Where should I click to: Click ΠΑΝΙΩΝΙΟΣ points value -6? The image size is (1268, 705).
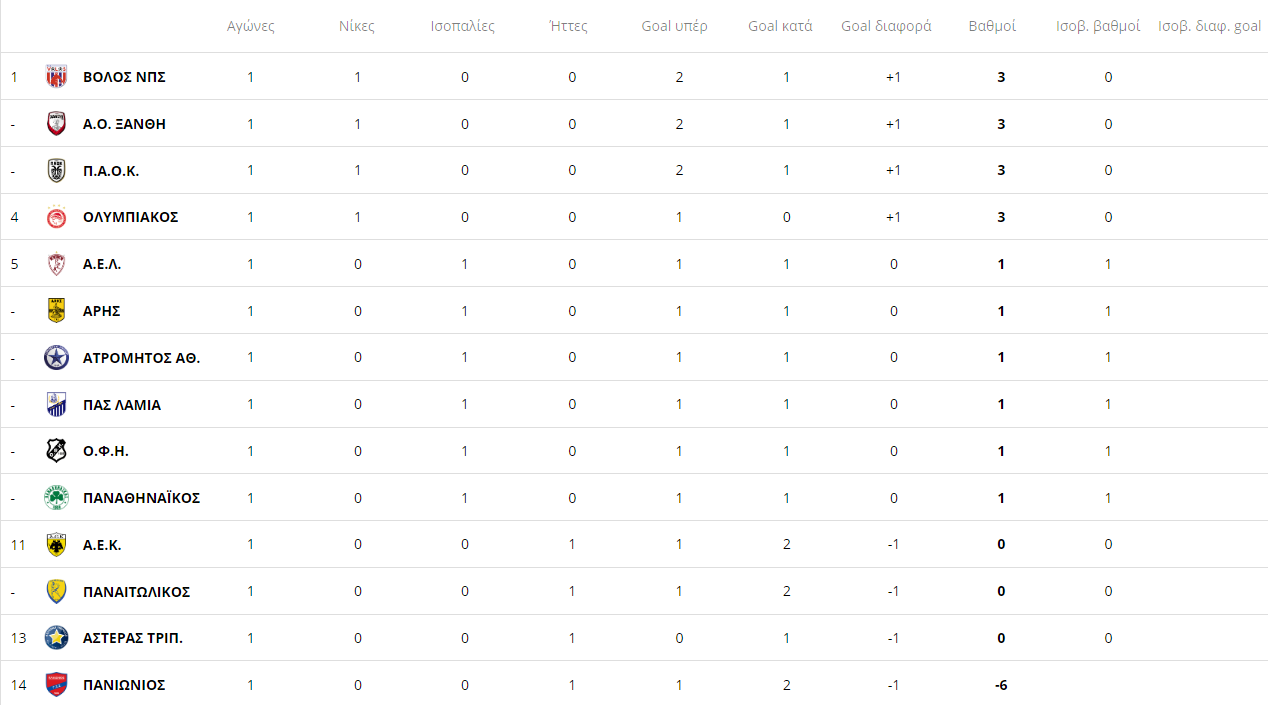point(1000,685)
